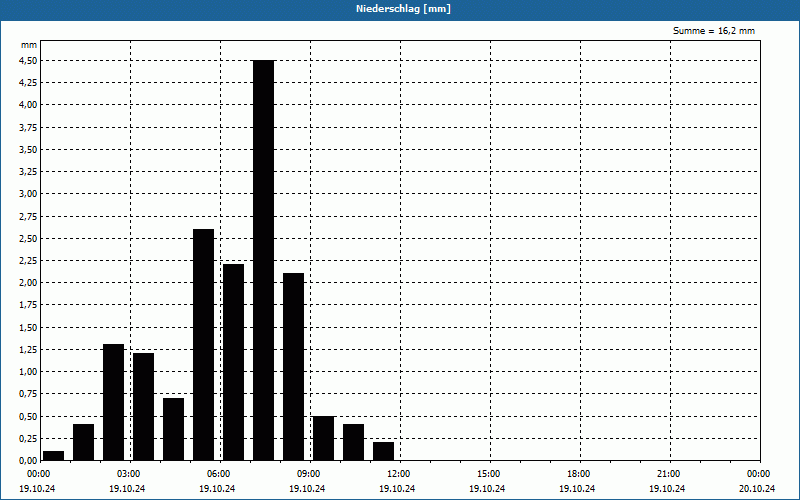Click the 1,30 mm bar just before 03:00

(x=113, y=402)
